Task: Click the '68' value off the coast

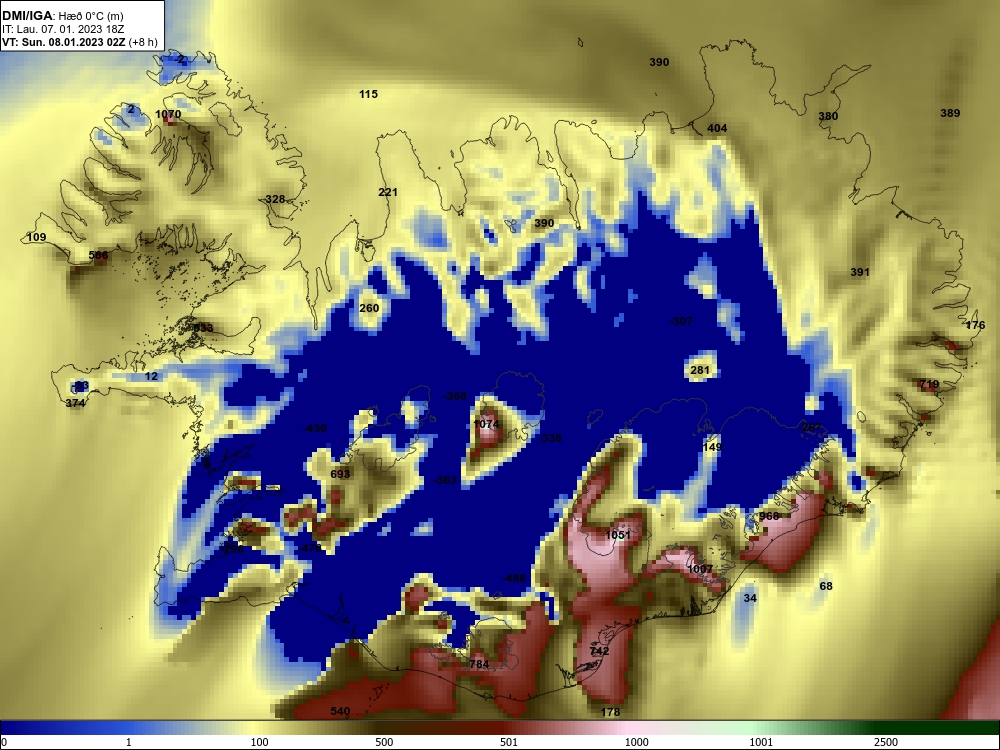Action: 826,586
